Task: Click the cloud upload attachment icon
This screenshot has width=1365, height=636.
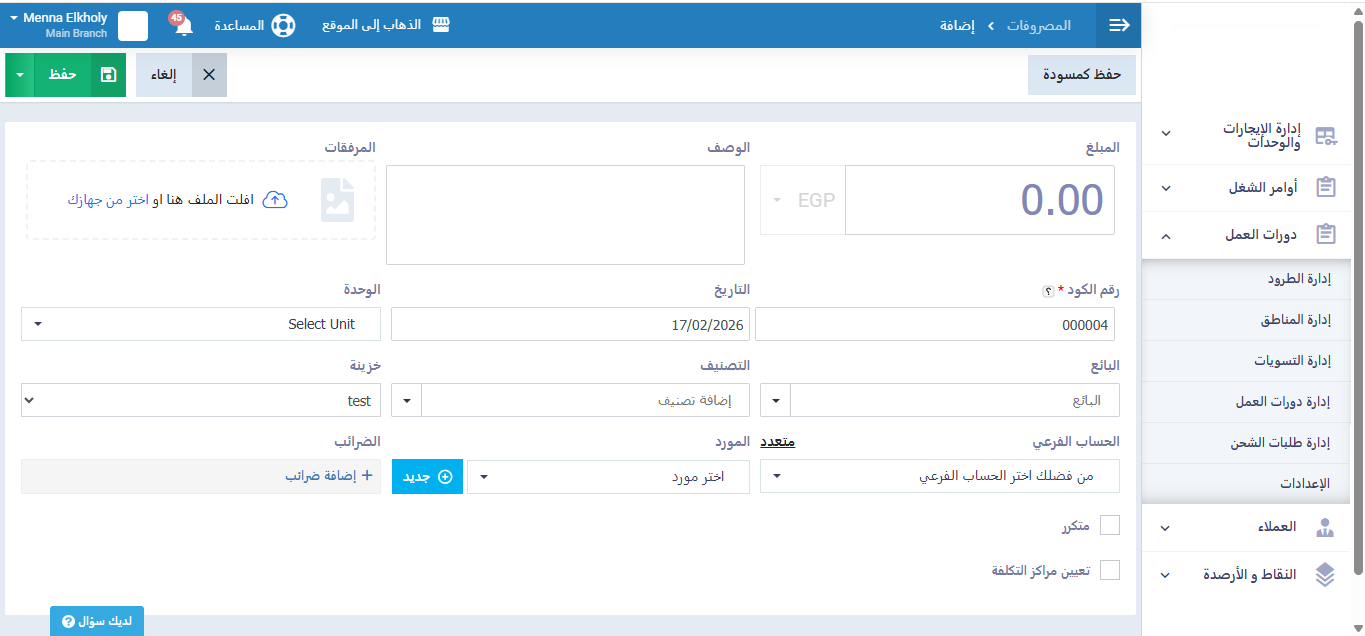Action: (275, 200)
